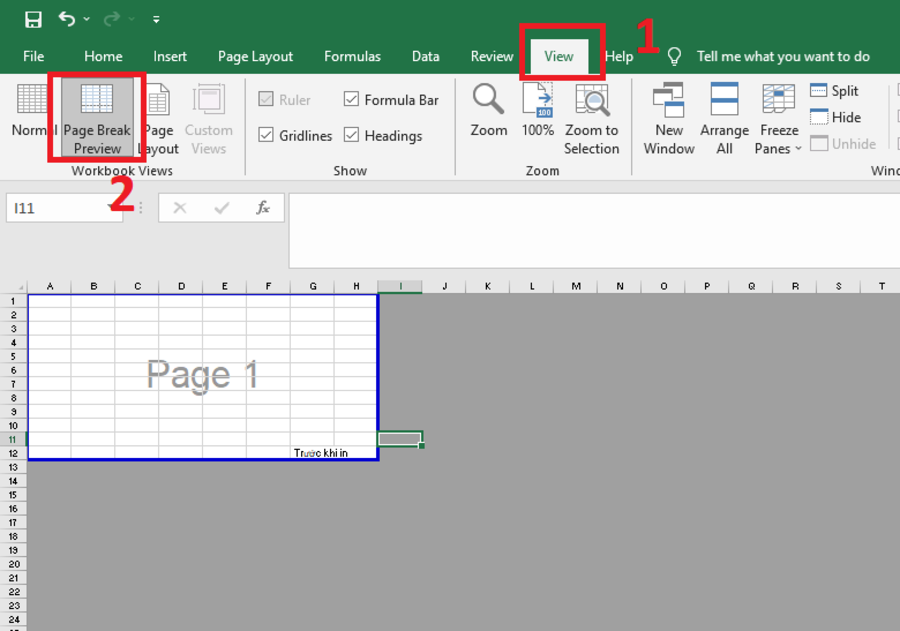The image size is (900, 631).
Task: Uncheck the Gridlines checkbox
Action: [x=266, y=135]
